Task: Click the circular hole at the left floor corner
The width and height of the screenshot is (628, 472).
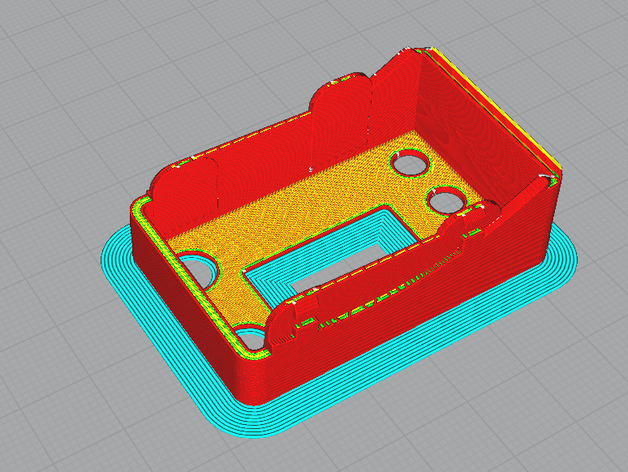Action: (198, 269)
